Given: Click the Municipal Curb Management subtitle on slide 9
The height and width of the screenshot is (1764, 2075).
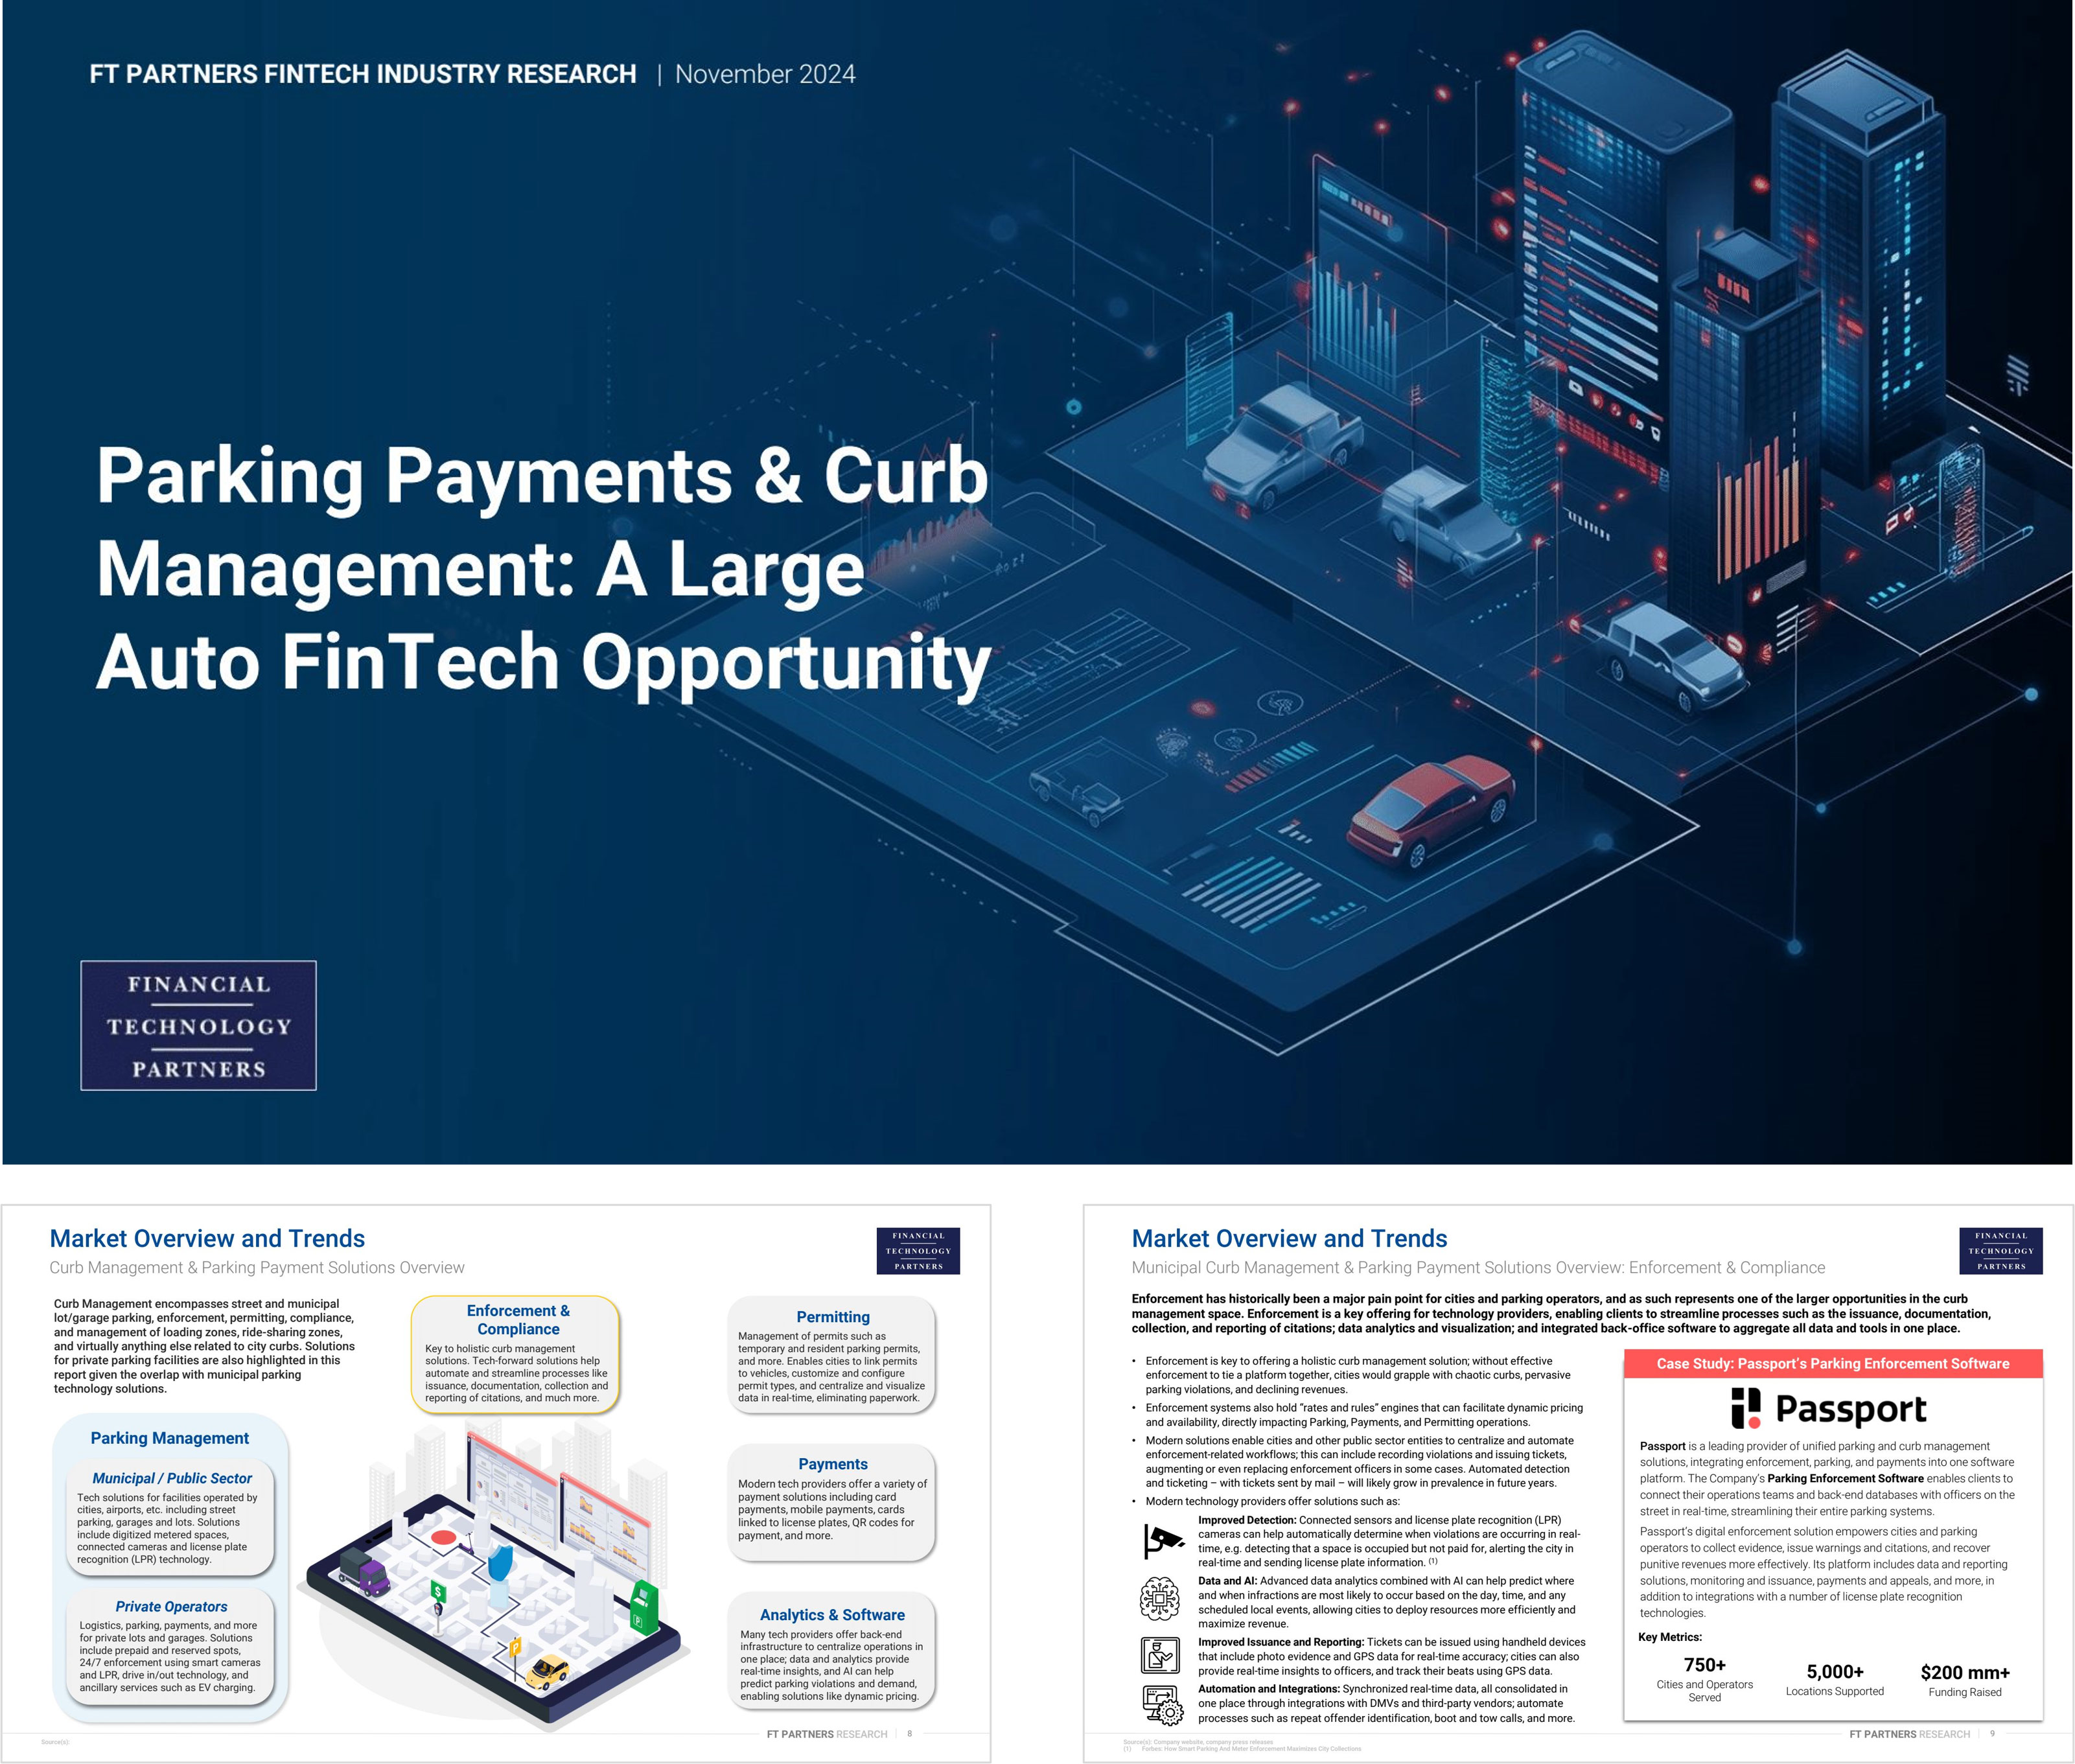Looking at the screenshot, I should pos(1478,1267).
